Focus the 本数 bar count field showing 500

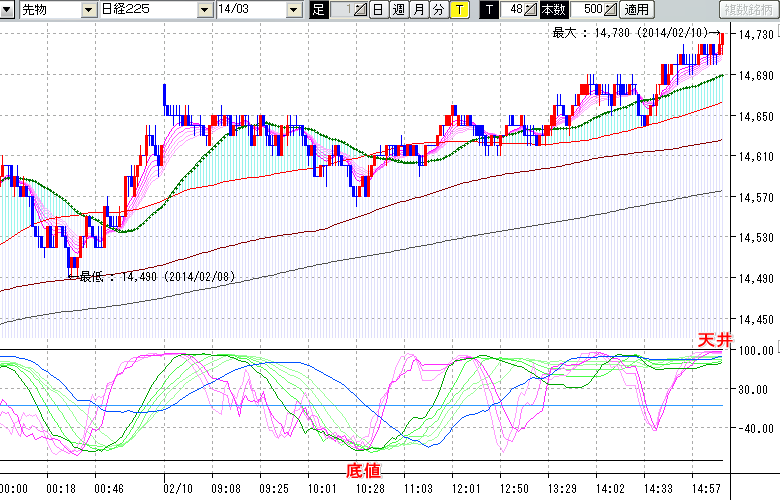pos(590,10)
